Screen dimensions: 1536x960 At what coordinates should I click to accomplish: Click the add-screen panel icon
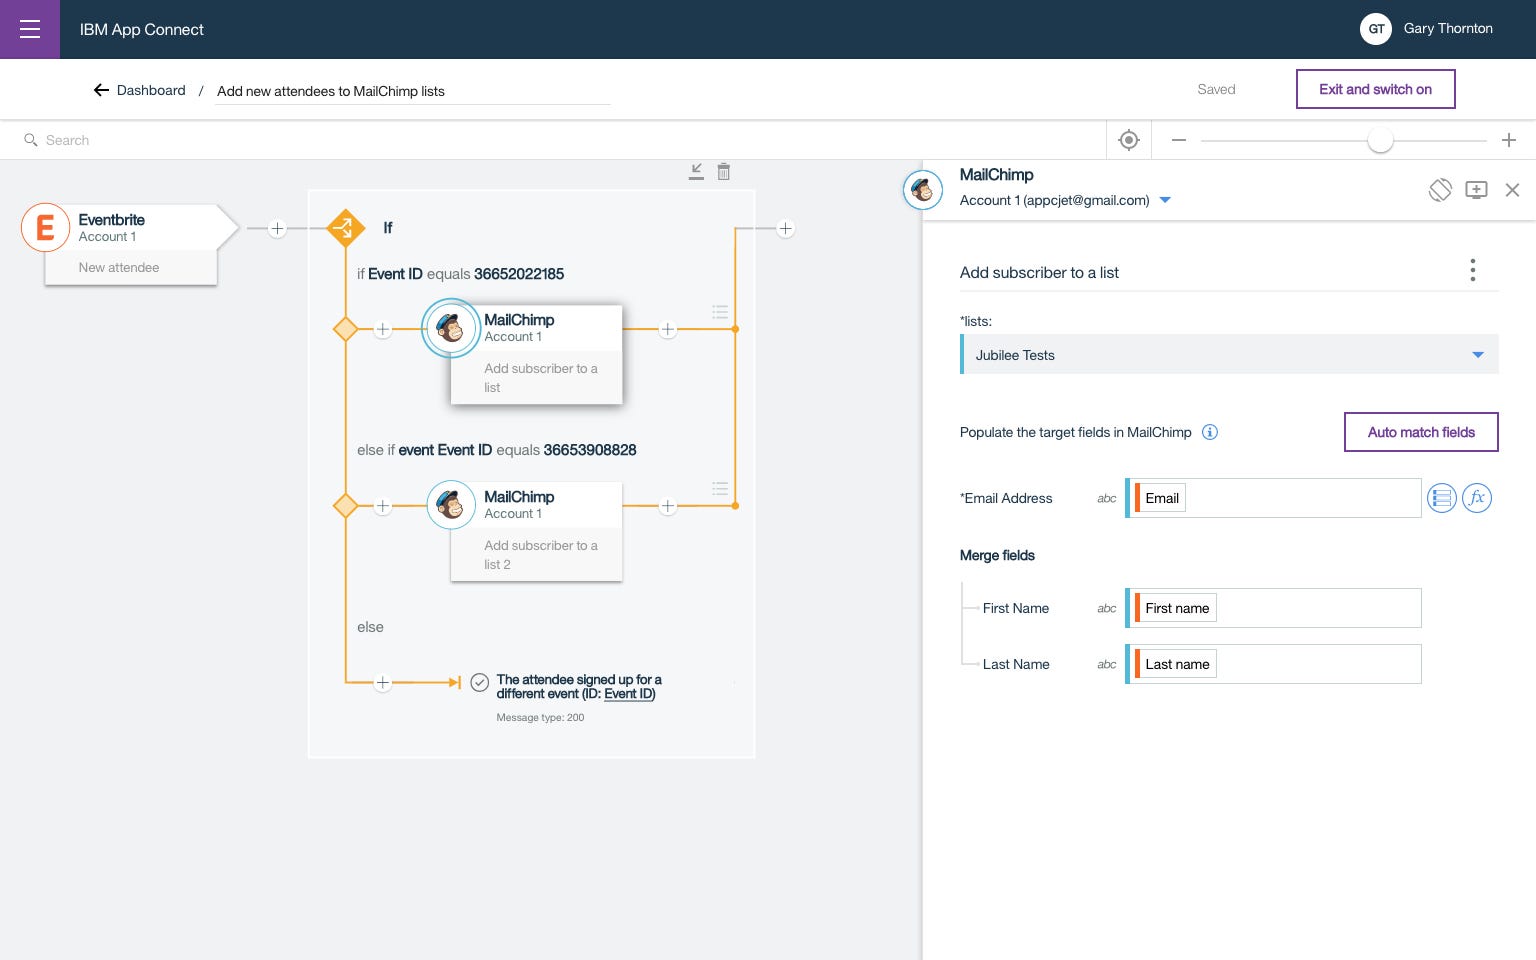click(x=1476, y=190)
